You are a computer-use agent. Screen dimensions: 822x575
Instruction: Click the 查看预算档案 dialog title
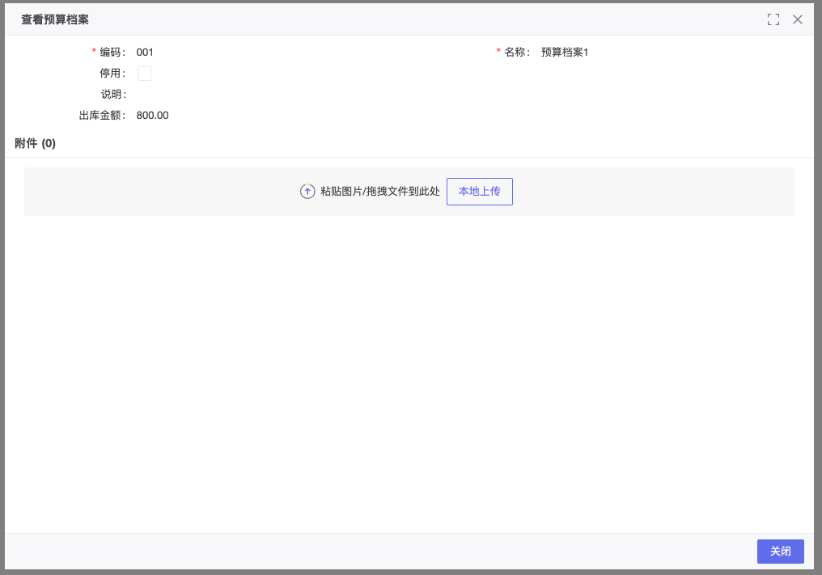55,20
